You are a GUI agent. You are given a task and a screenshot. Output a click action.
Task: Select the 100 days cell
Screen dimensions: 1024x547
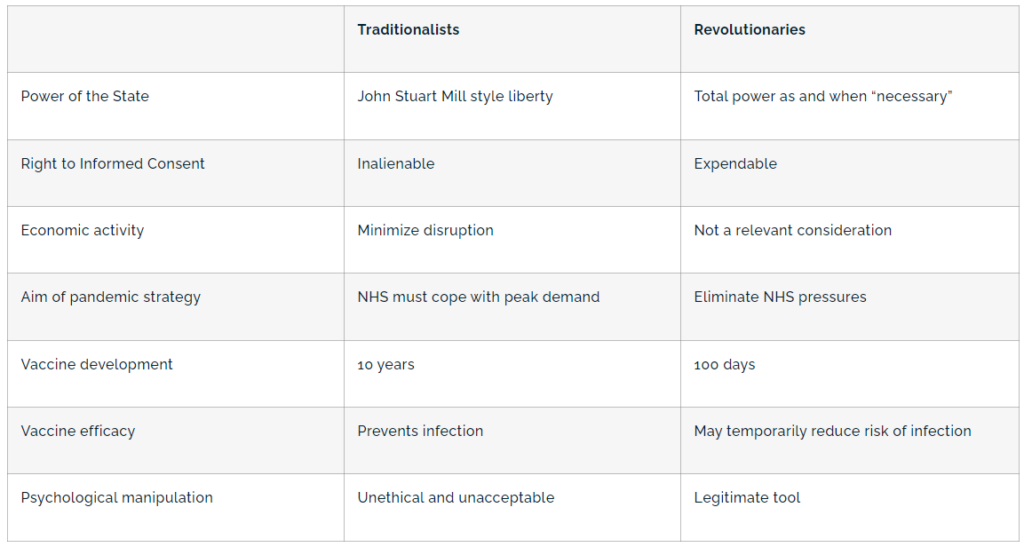[x=725, y=365]
